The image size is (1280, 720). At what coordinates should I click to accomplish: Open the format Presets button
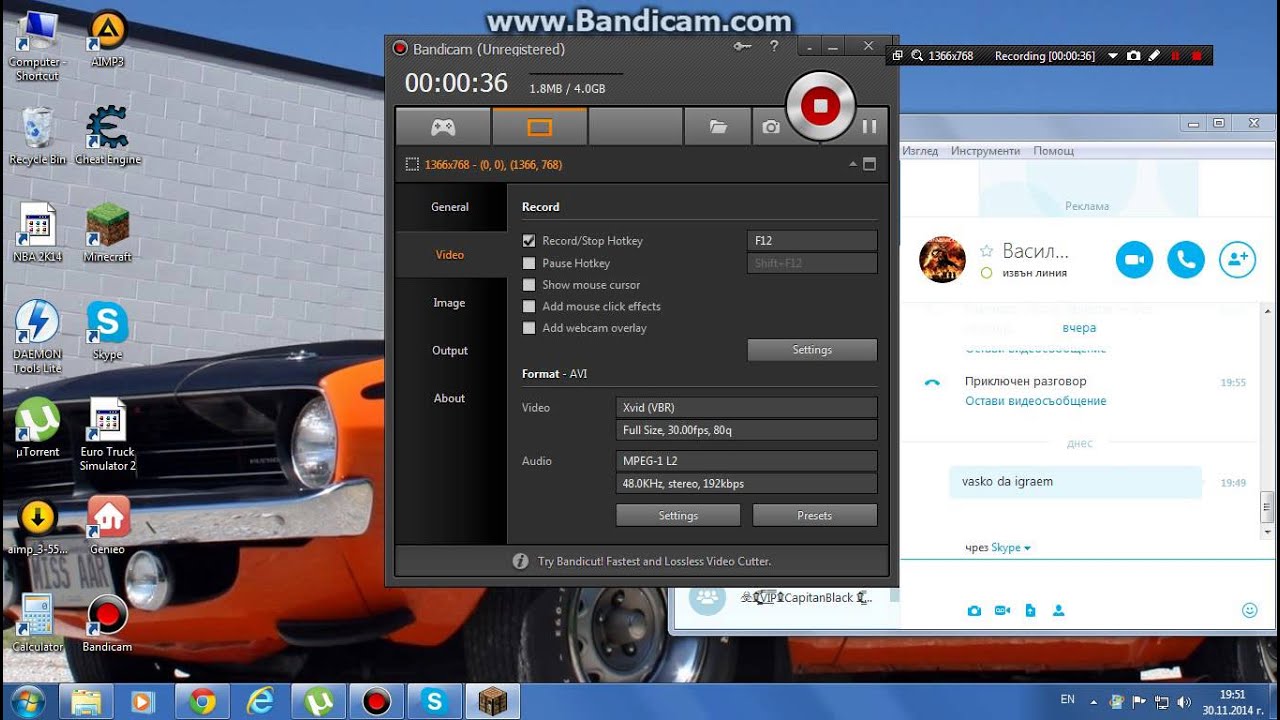coord(815,516)
